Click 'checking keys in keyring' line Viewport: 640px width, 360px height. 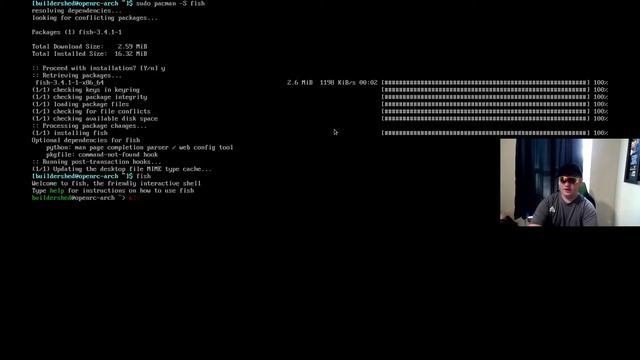[86, 90]
